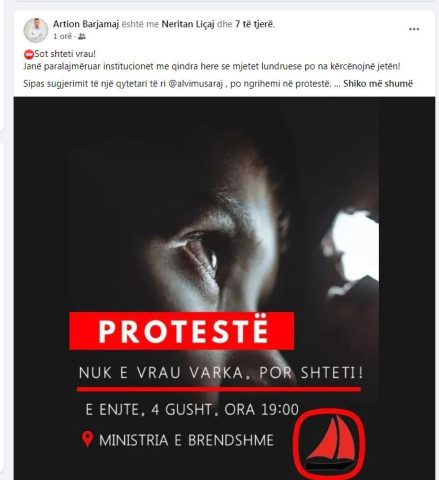Image resolution: width=439 pixels, height=480 pixels.
Task: Click the MINISTRIA E BRENDSHME location text
Action: tap(187, 440)
